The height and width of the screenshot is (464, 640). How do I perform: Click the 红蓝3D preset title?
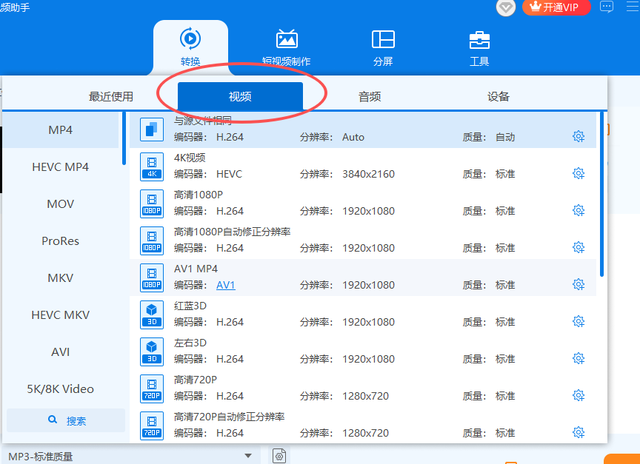(190, 306)
